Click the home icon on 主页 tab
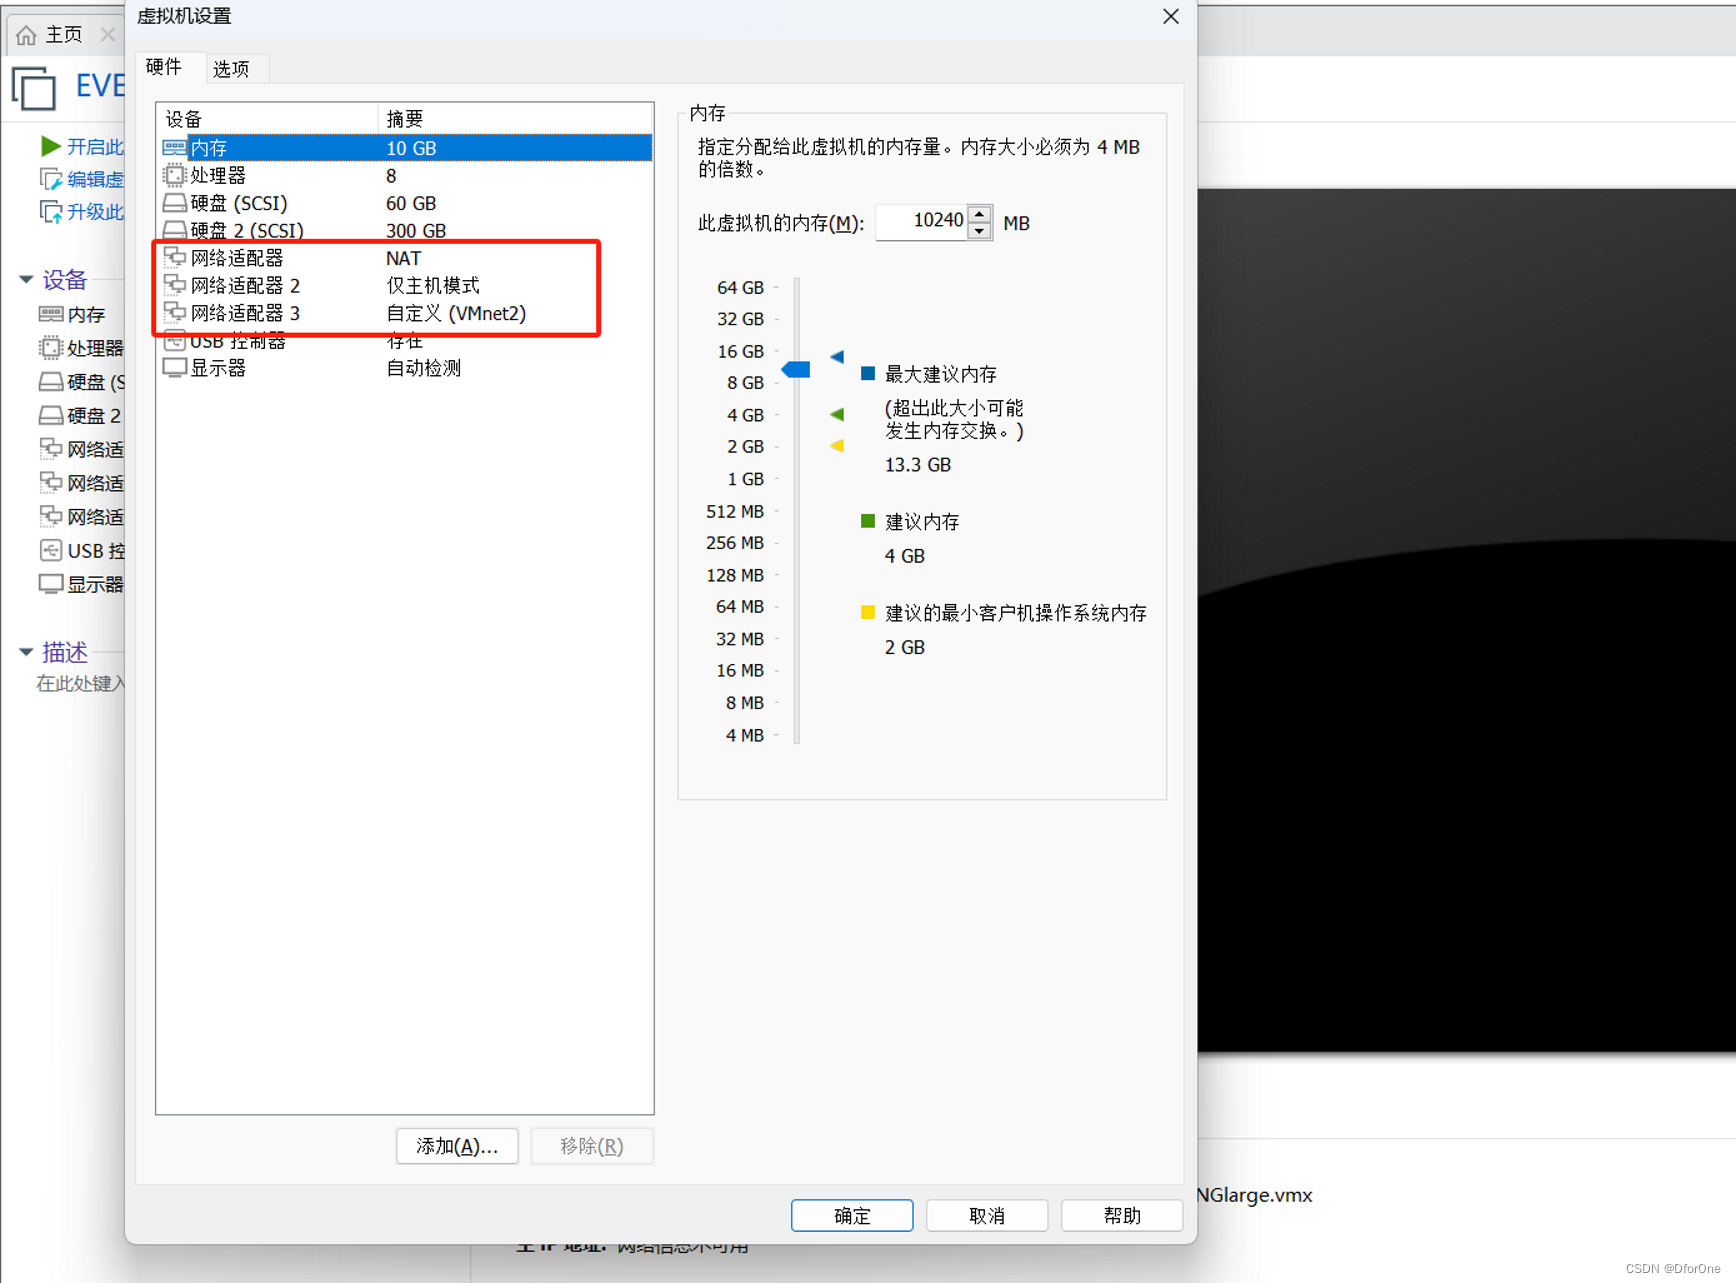This screenshot has height=1283, width=1736. (x=27, y=36)
